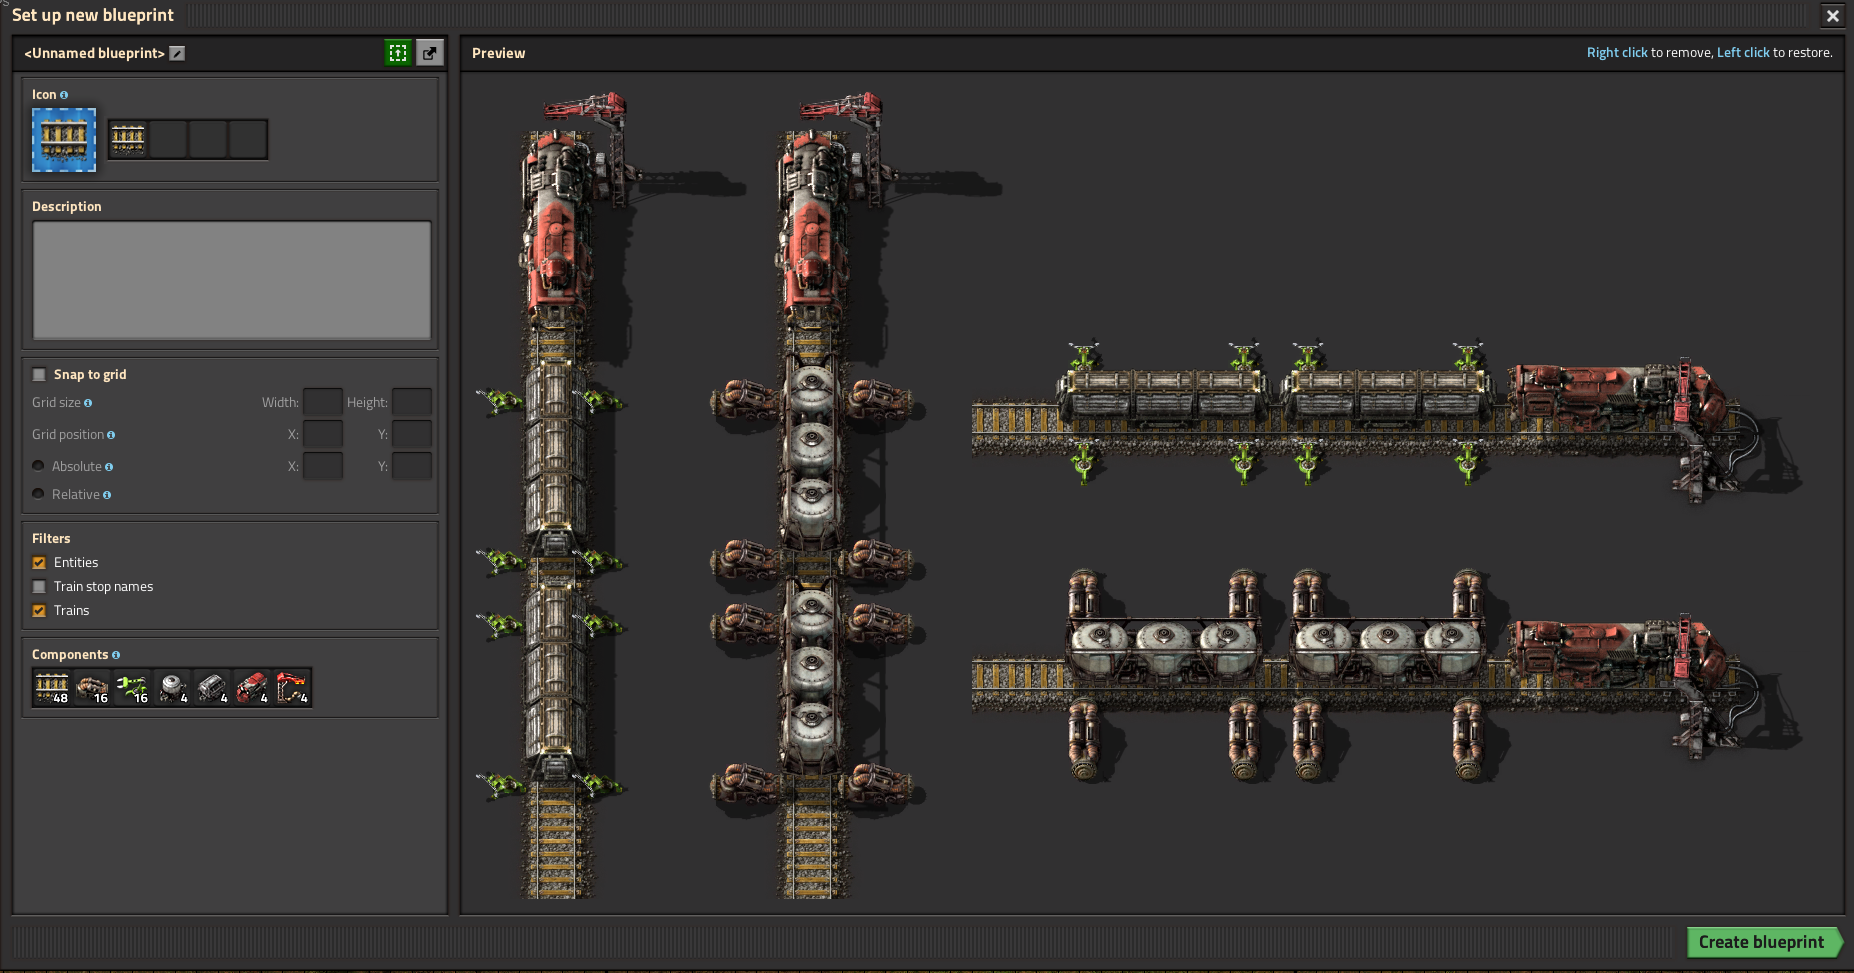
Task: Close the blueprint setup window
Action: (1832, 16)
